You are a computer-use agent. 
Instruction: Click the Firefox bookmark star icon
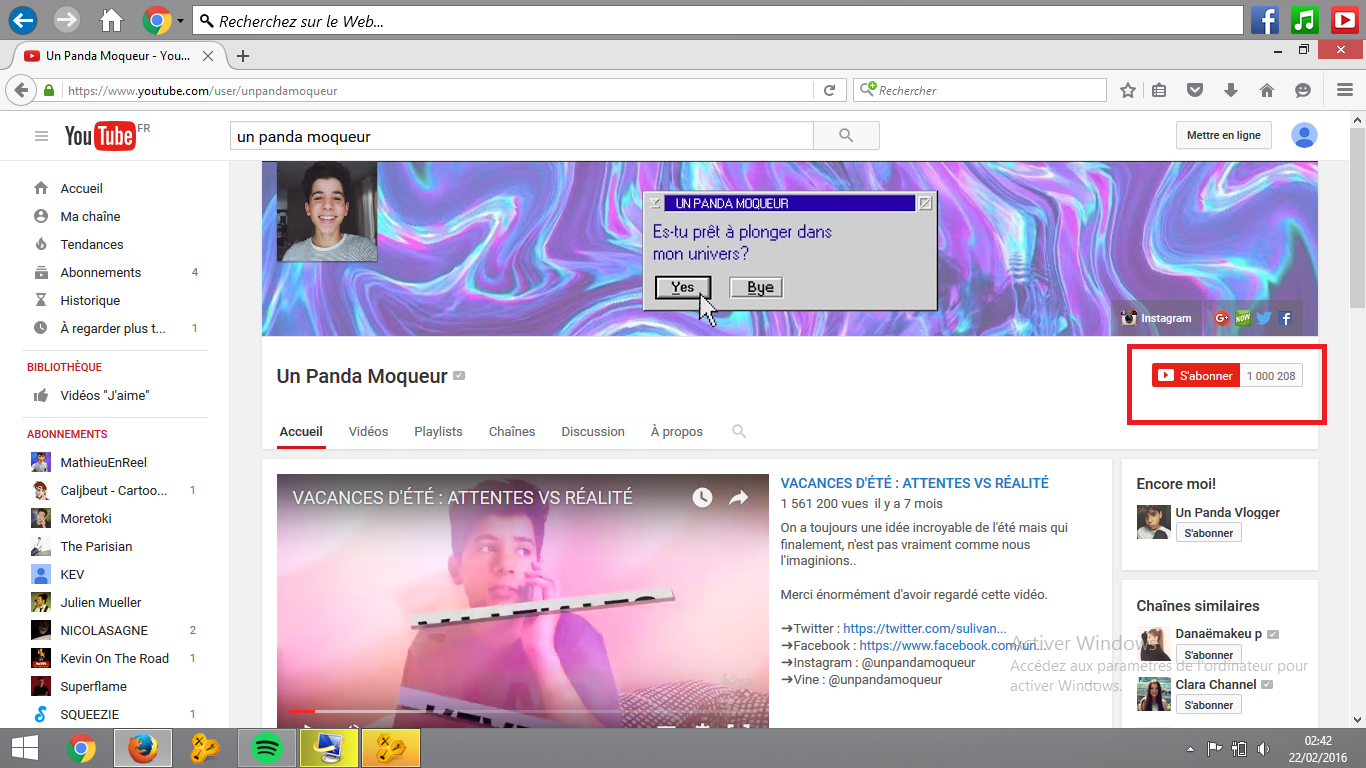tap(1128, 90)
